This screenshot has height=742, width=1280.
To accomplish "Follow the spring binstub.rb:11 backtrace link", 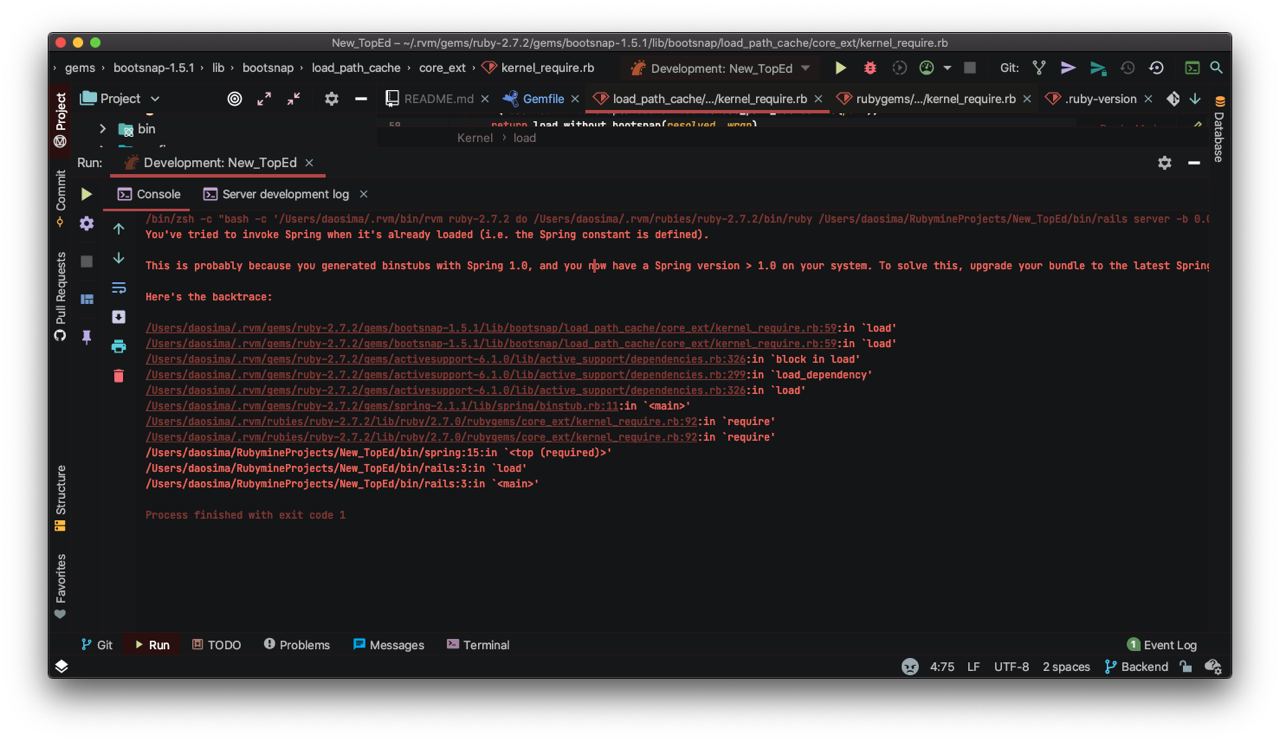I will (382, 406).
